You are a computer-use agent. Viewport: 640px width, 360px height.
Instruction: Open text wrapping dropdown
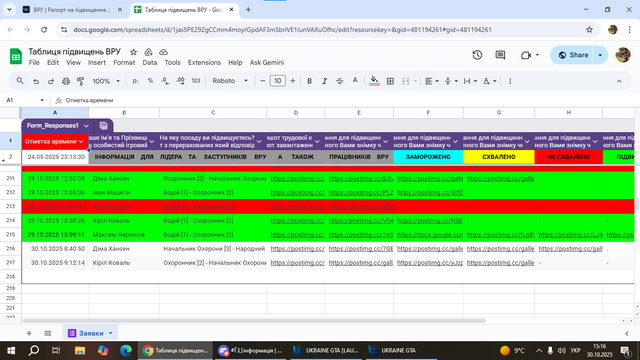point(470,81)
